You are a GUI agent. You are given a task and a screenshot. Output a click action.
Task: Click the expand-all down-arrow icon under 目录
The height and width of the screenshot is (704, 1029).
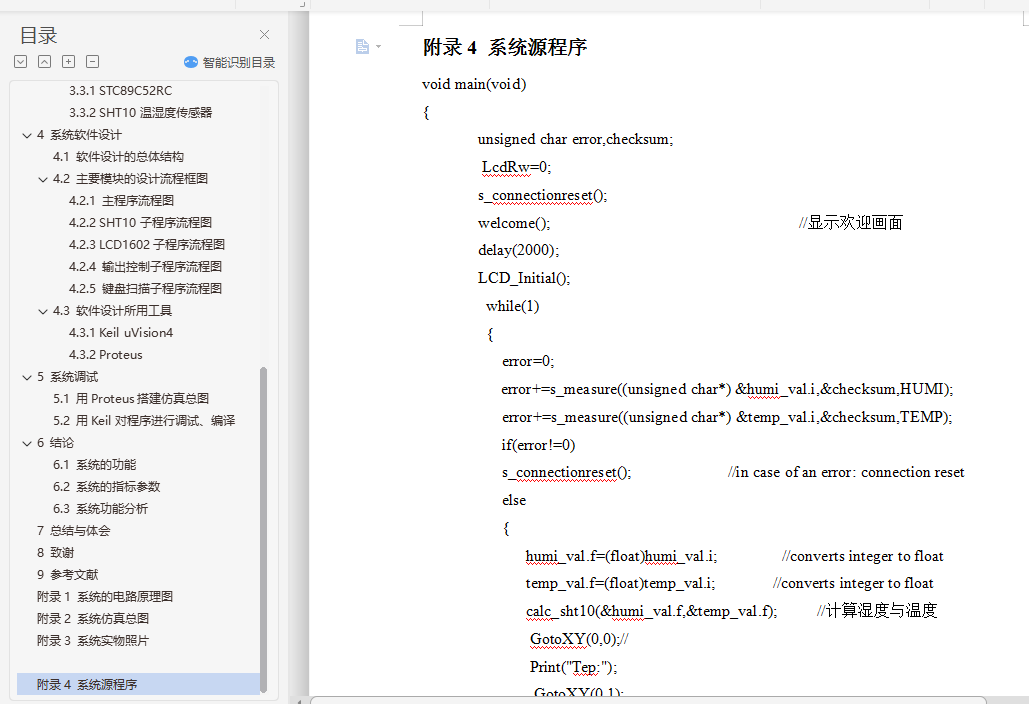[21, 62]
